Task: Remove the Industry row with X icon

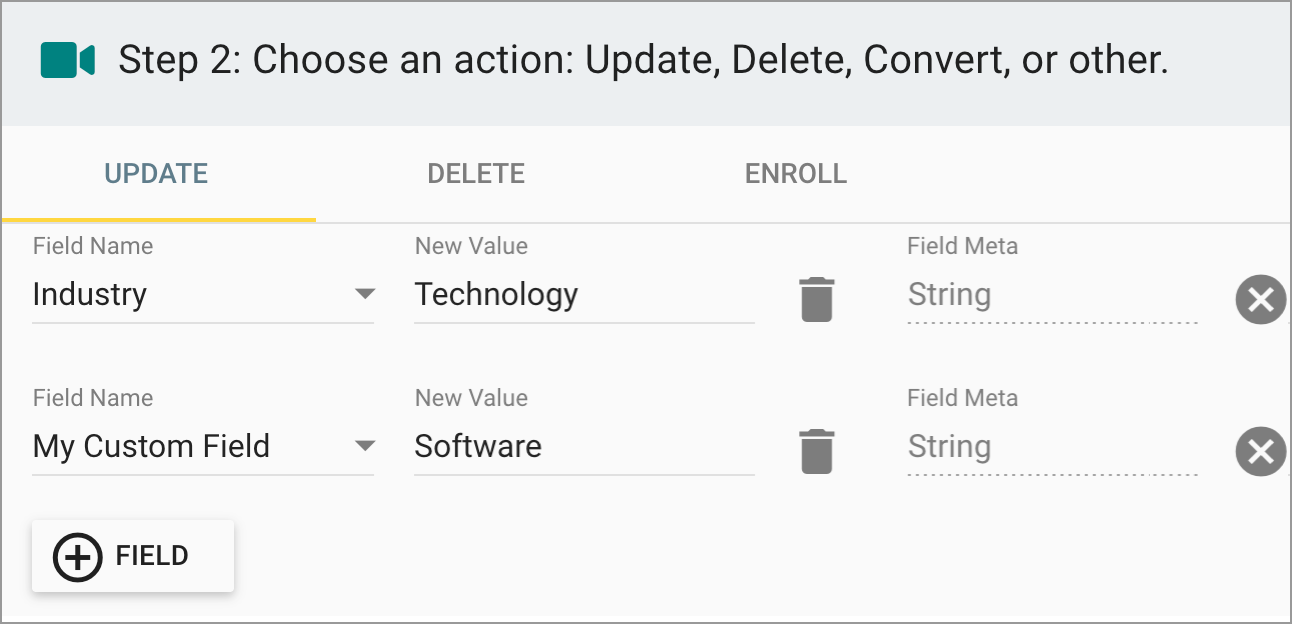Action: (1261, 300)
